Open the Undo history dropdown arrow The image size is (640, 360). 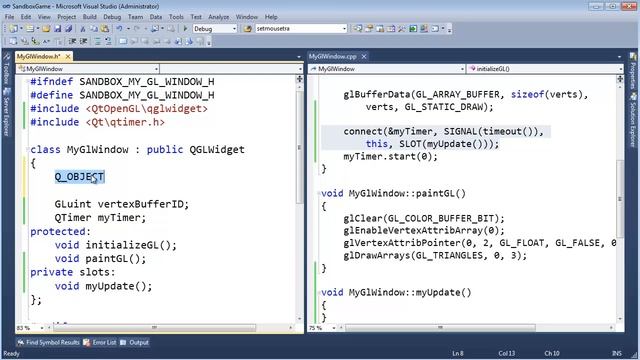click(128, 29)
